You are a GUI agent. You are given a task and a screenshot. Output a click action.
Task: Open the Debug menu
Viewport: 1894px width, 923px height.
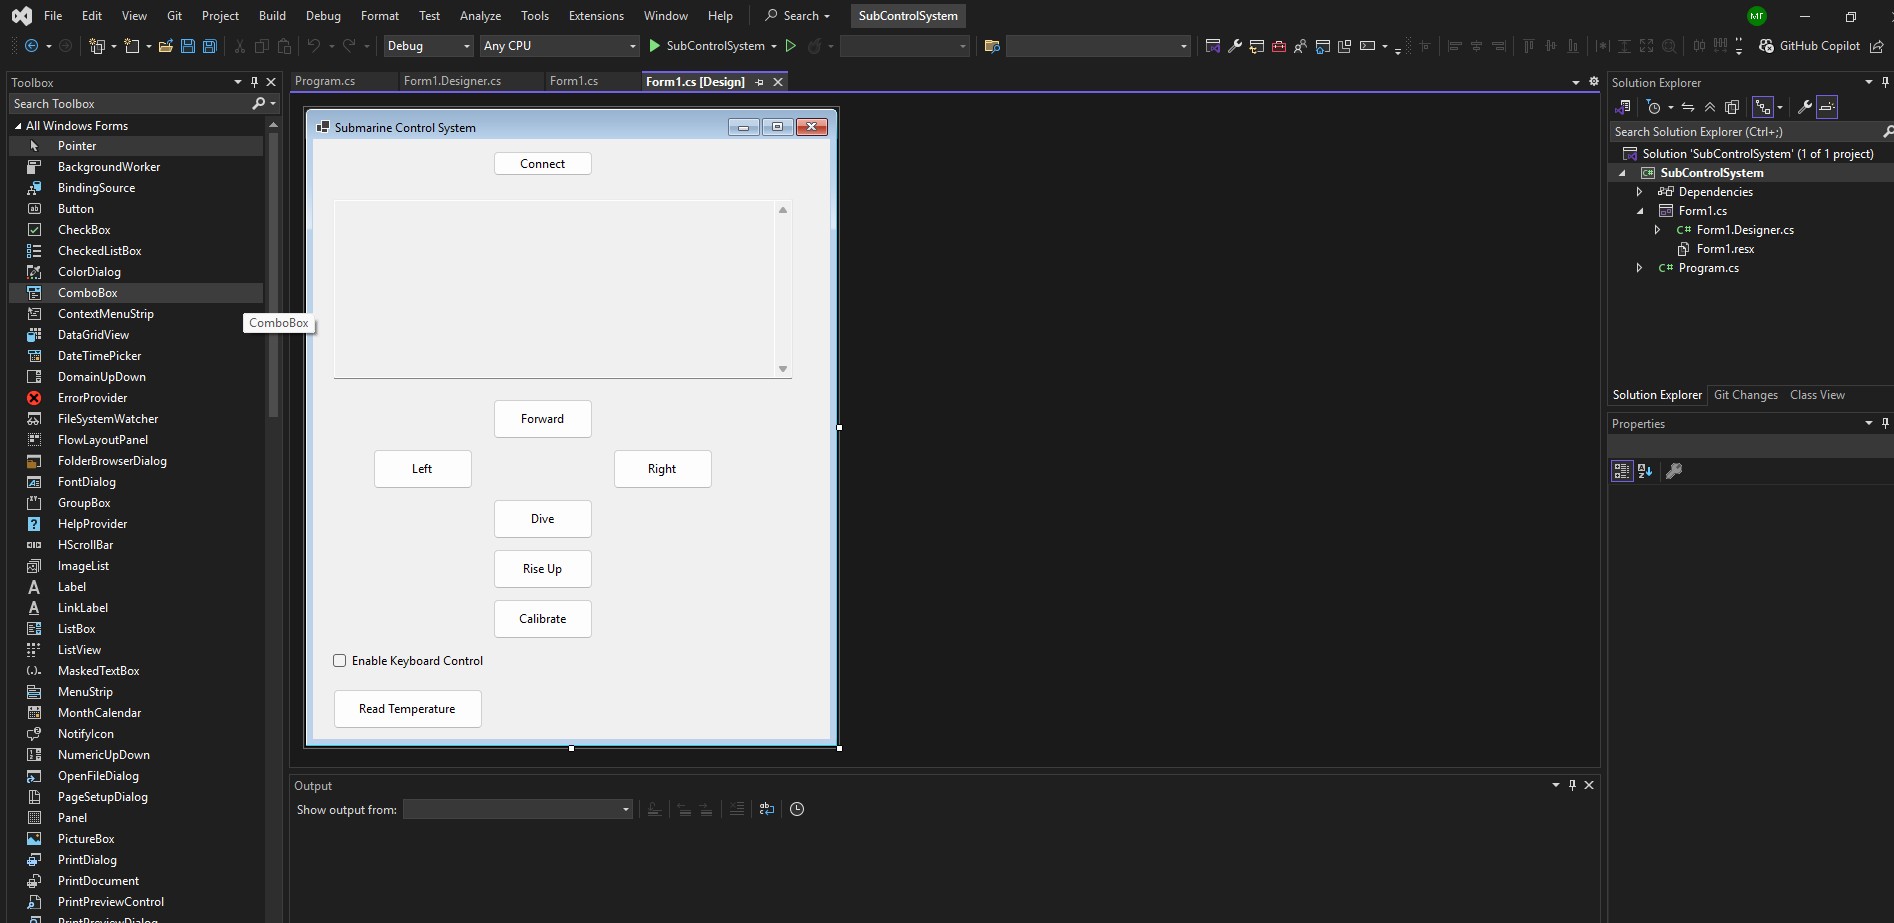(323, 16)
